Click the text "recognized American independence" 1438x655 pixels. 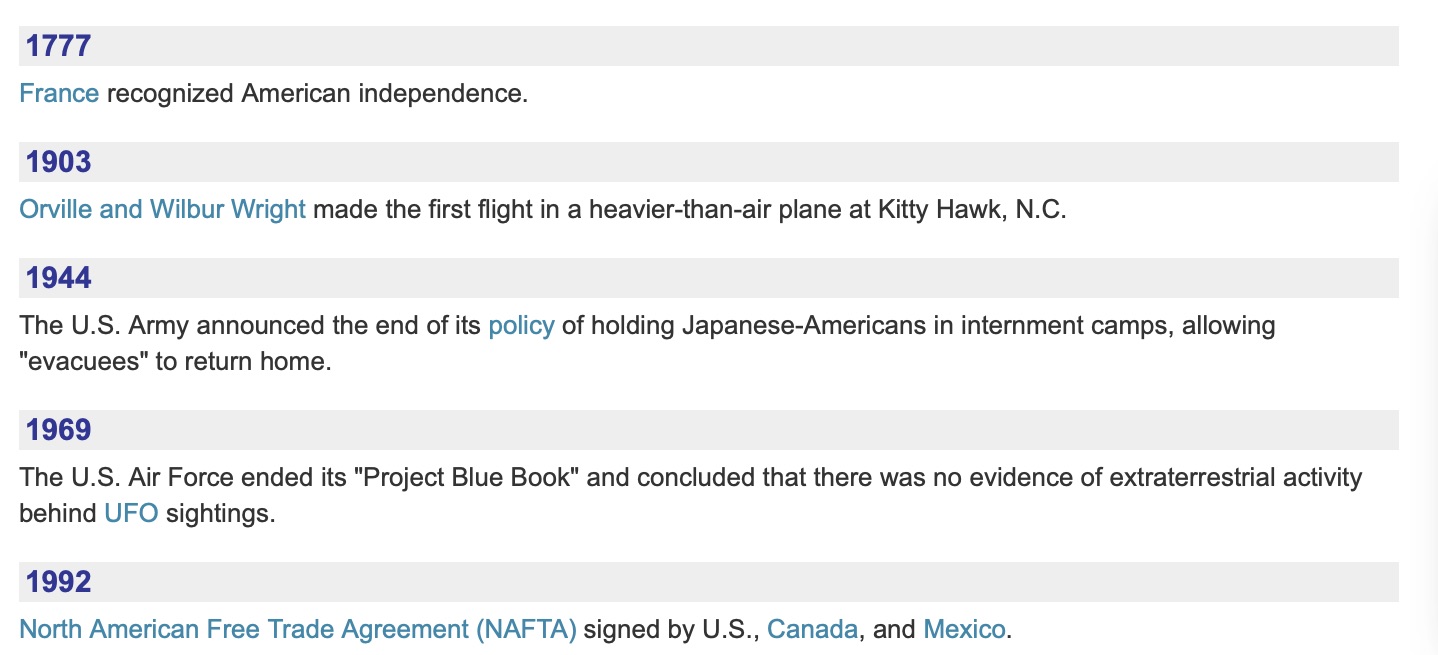(314, 94)
